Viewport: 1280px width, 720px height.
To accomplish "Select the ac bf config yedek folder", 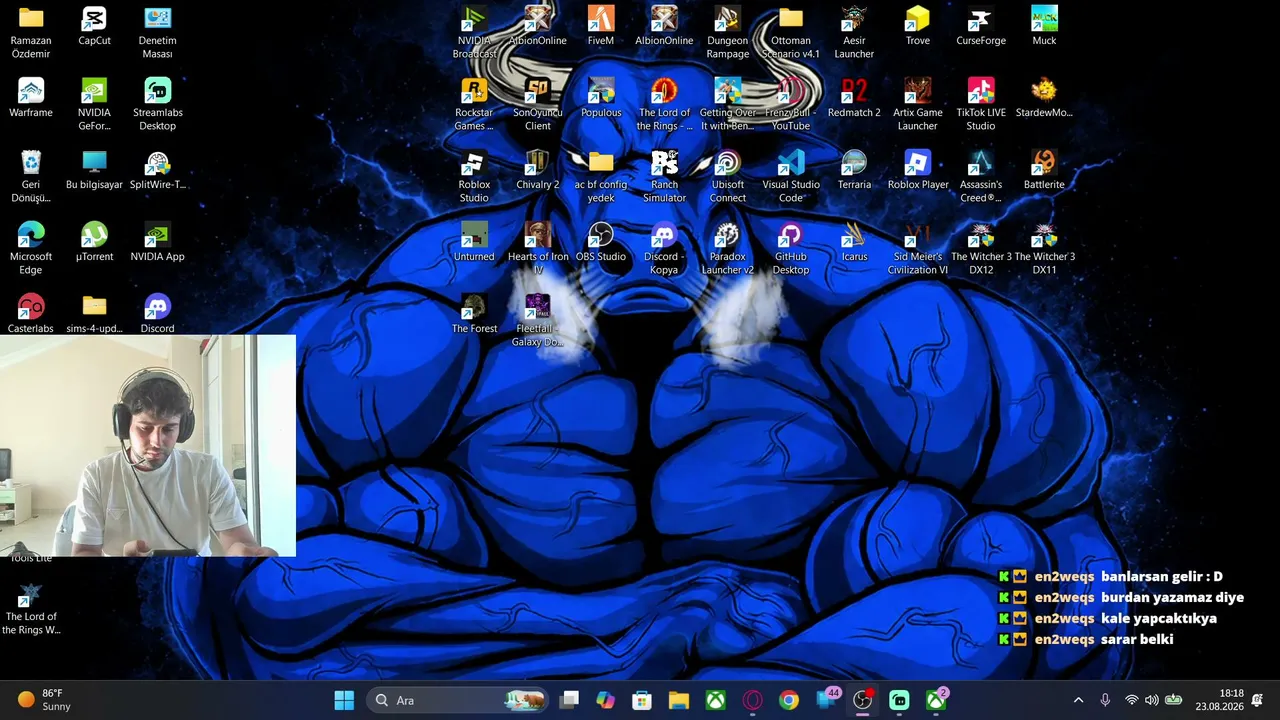I will (x=601, y=177).
